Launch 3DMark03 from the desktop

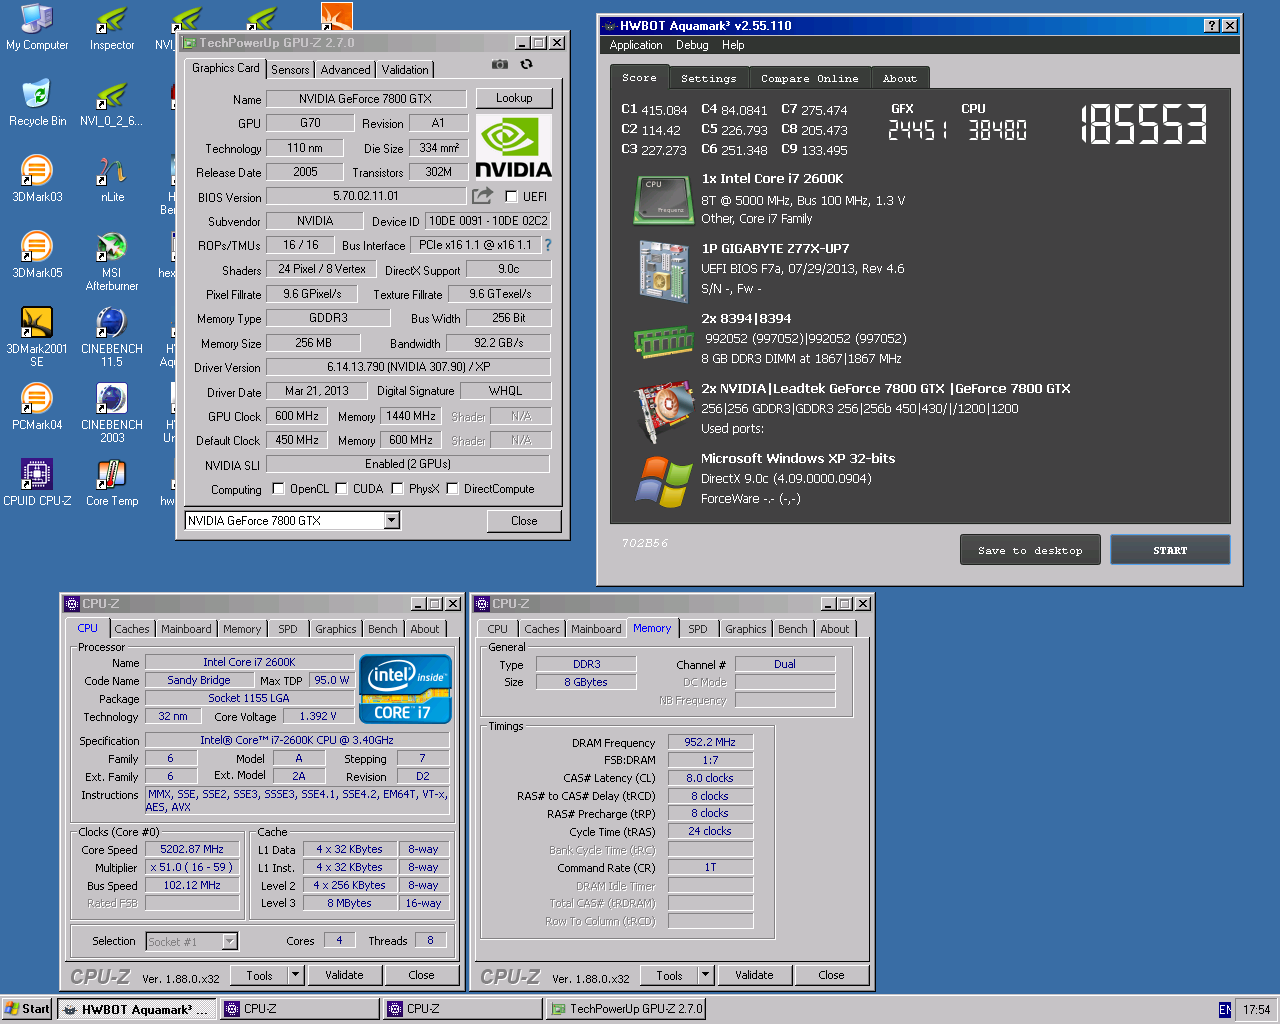(37, 179)
